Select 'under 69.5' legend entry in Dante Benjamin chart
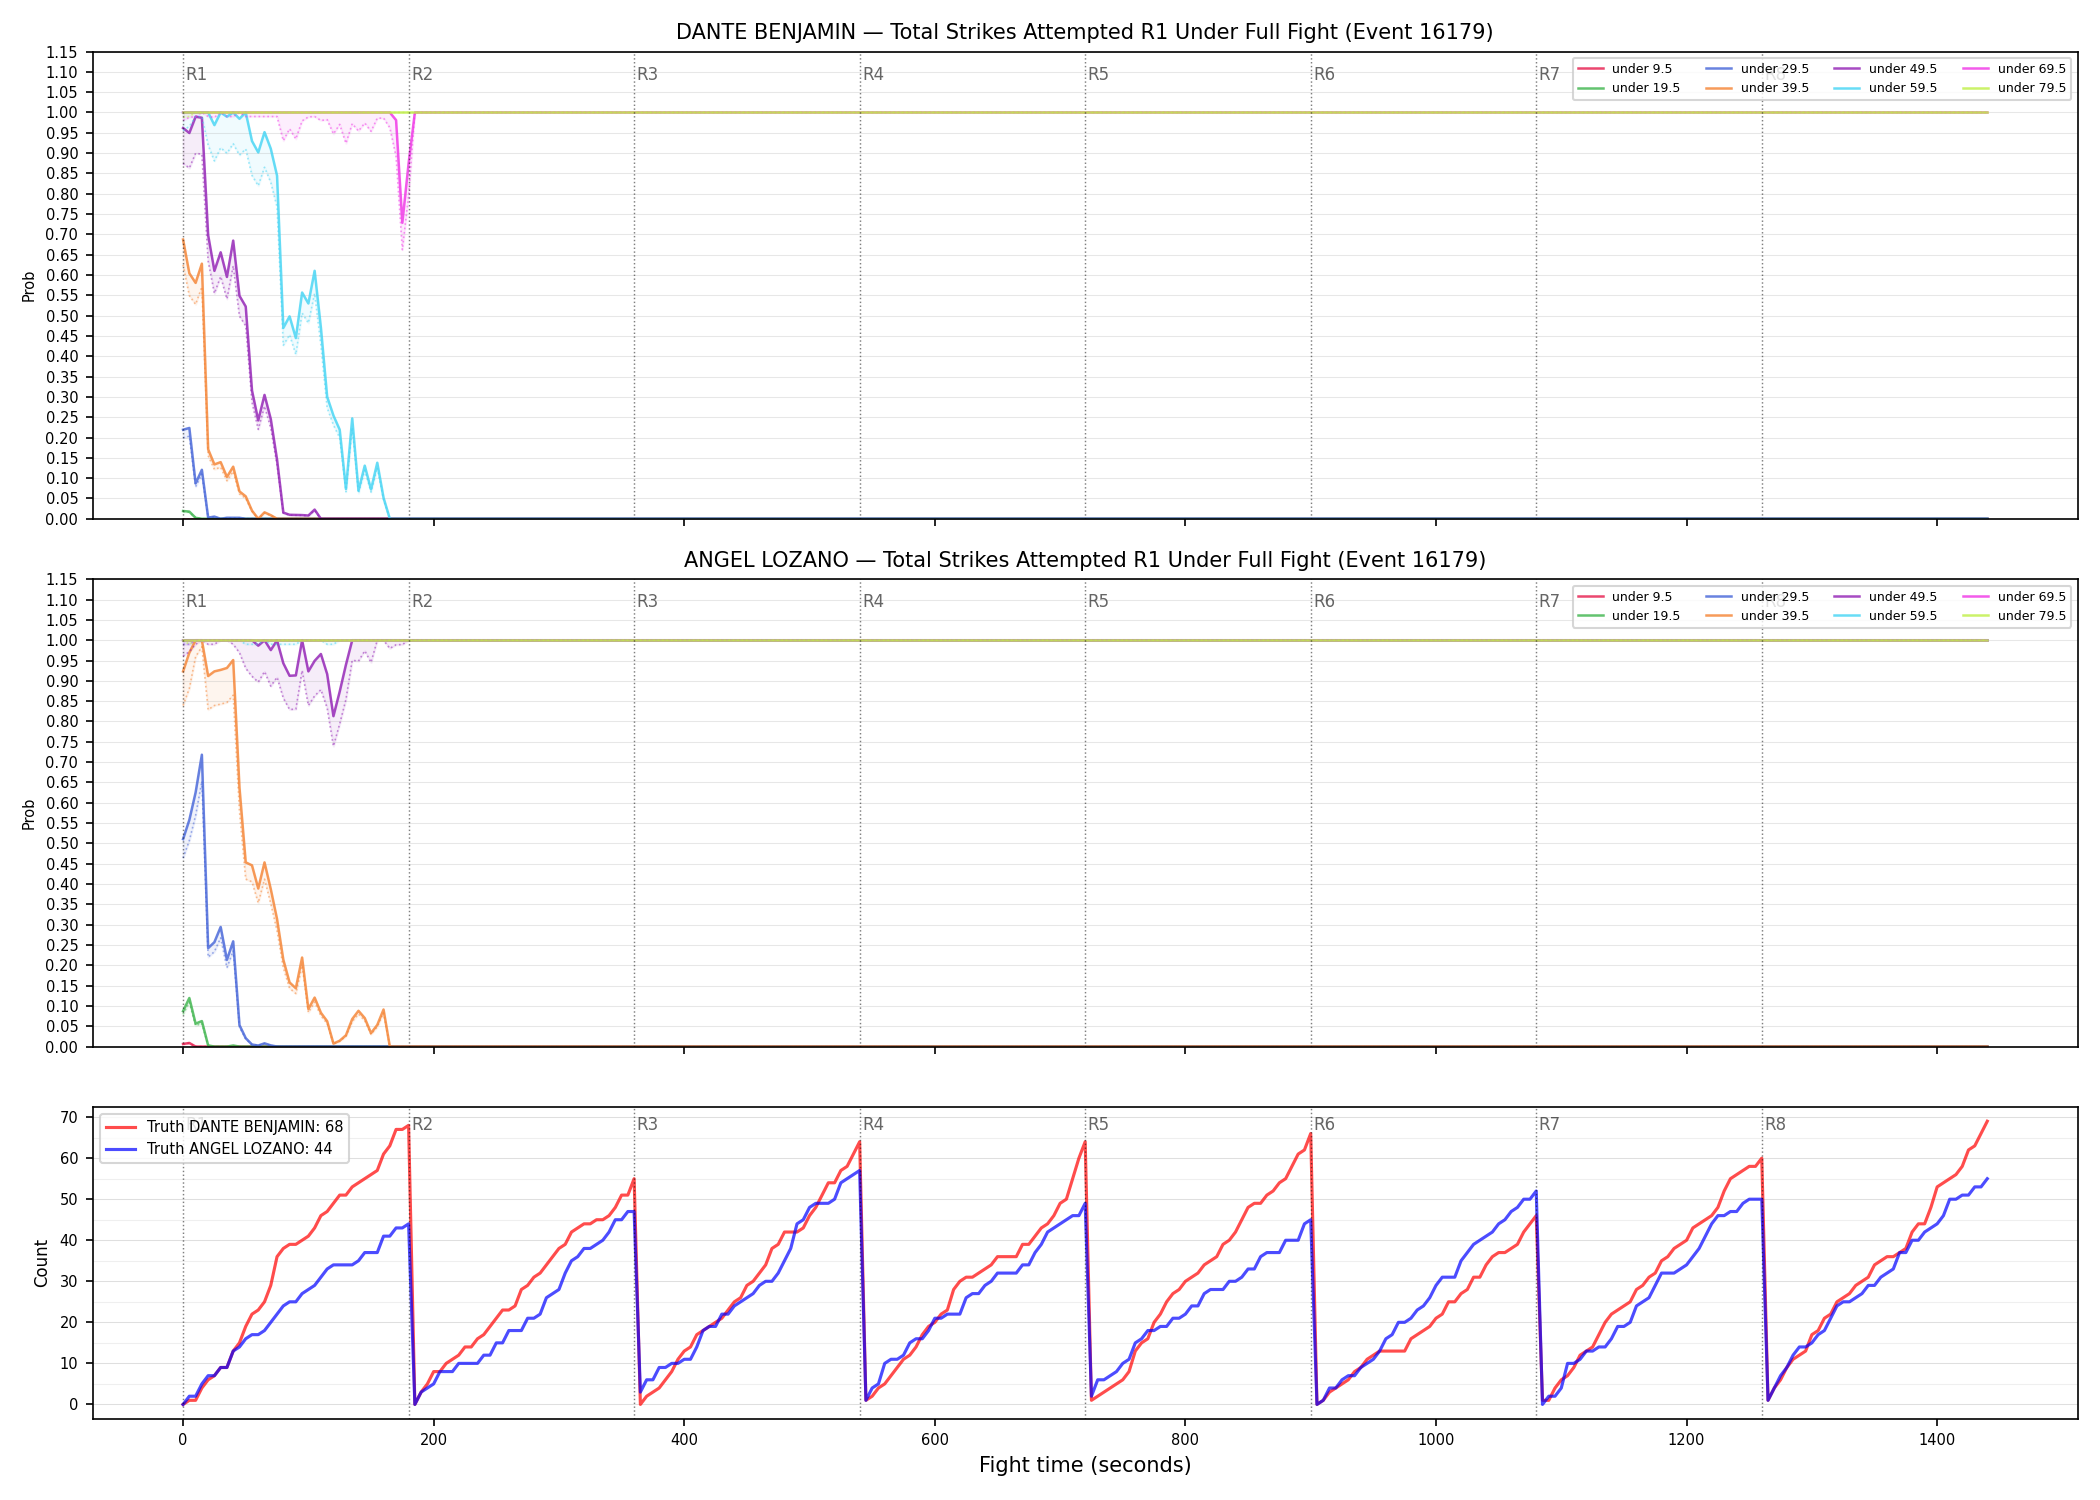The width and height of the screenshot is (2100, 1500). (2015, 69)
